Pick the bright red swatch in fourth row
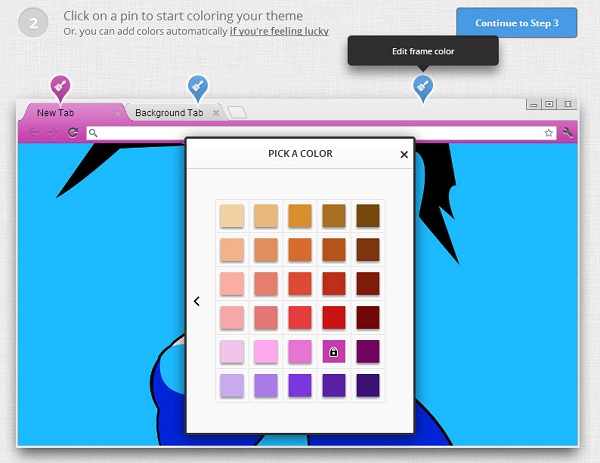The width and height of the screenshot is (600, 463). pos(333,318)
